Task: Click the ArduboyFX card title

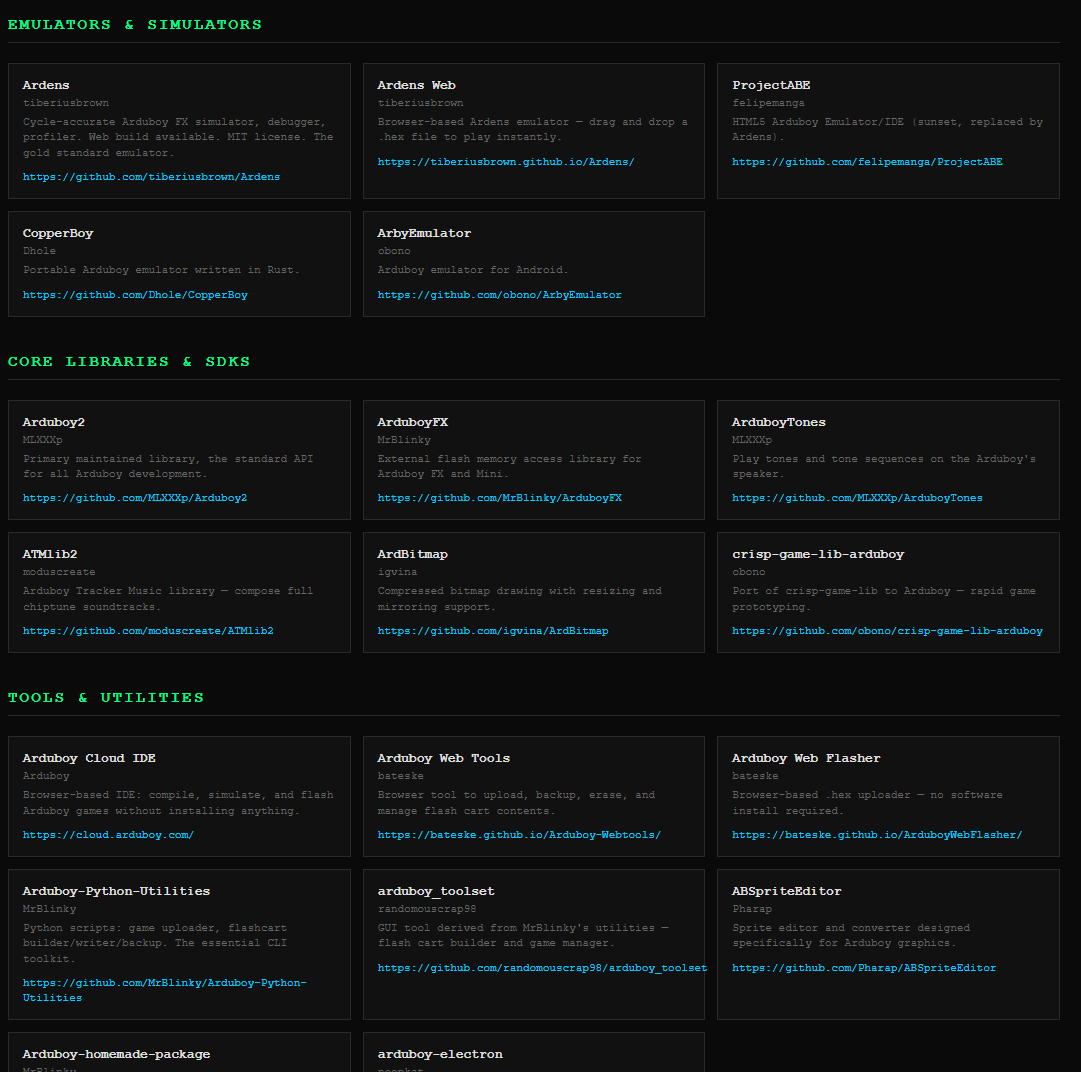Action: tap(412, 423)
